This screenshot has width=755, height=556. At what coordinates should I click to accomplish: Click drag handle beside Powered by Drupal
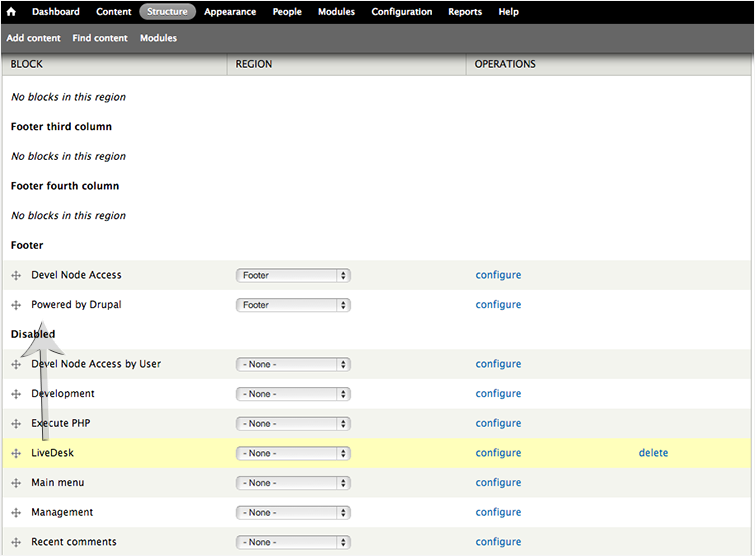(x=16, y=305)
